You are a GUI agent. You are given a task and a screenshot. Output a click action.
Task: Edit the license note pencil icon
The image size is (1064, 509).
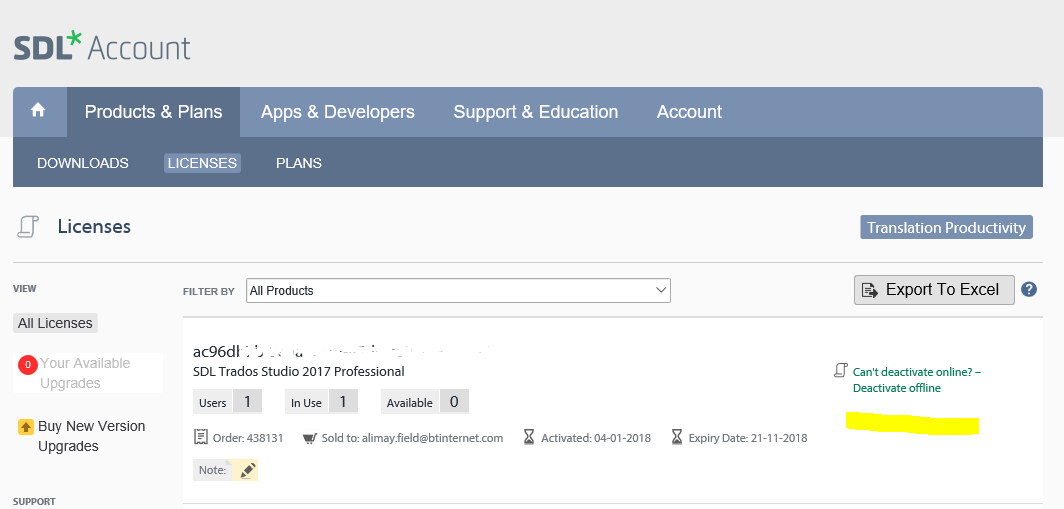click(x=248, y=470)
